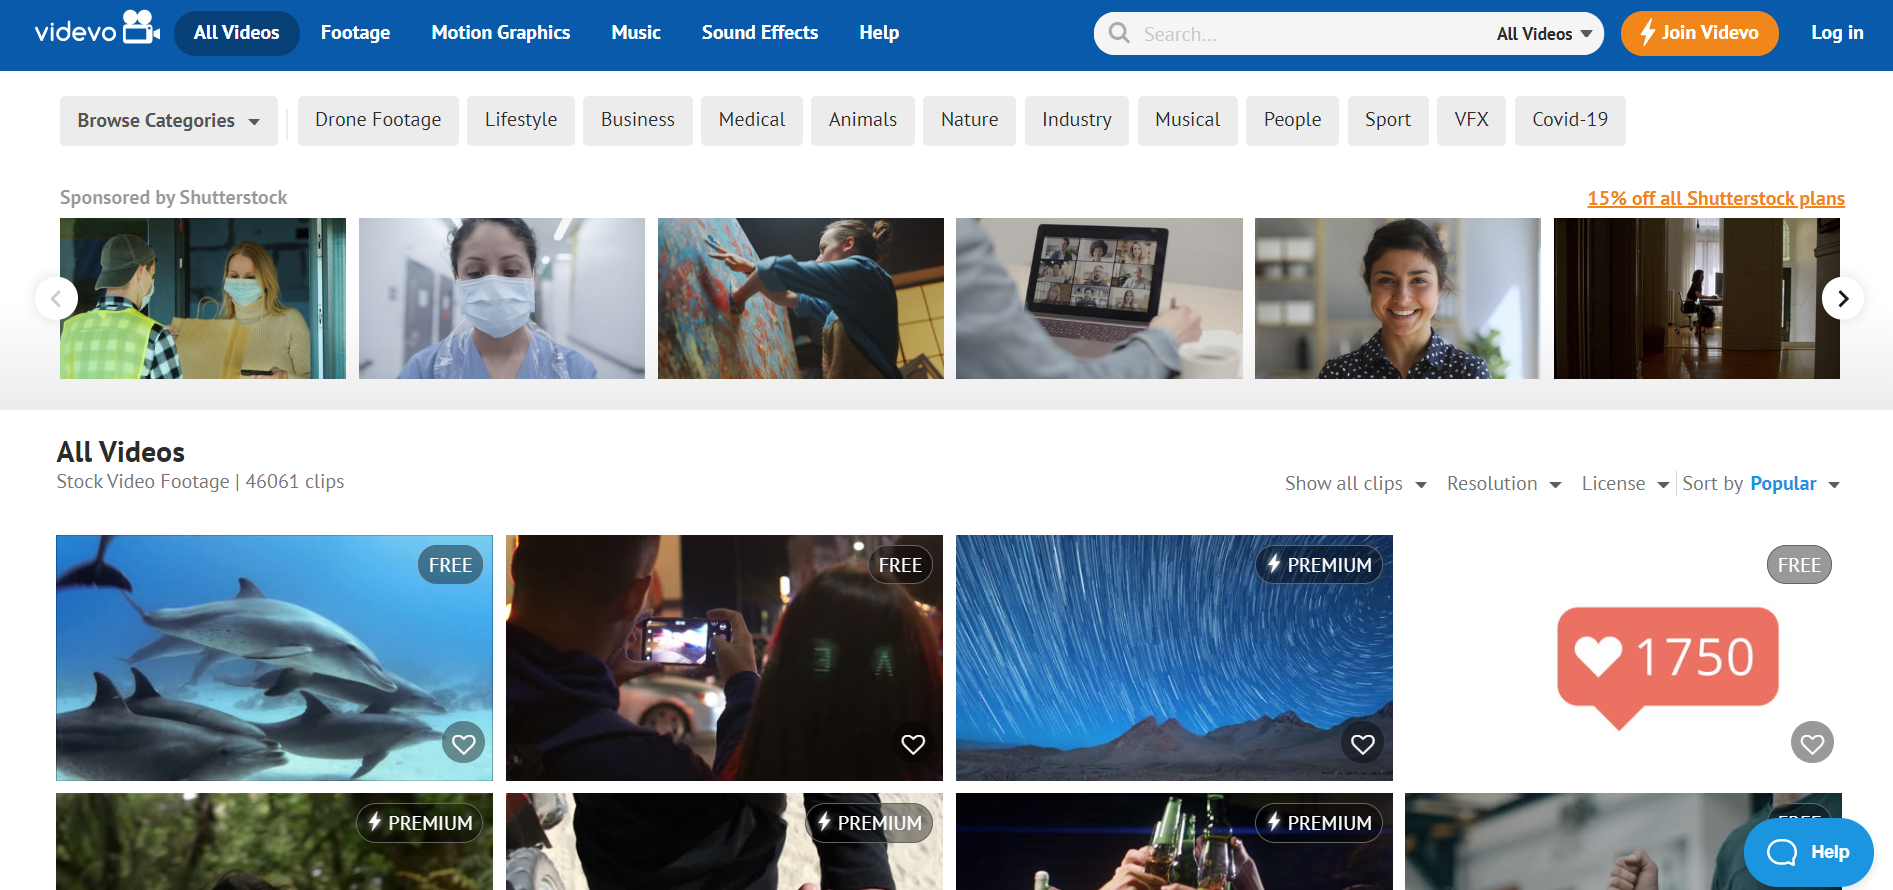The image size is (1893, 890).
Task: Show next sponsored clips with right arrow
Action: (1843, 298)
